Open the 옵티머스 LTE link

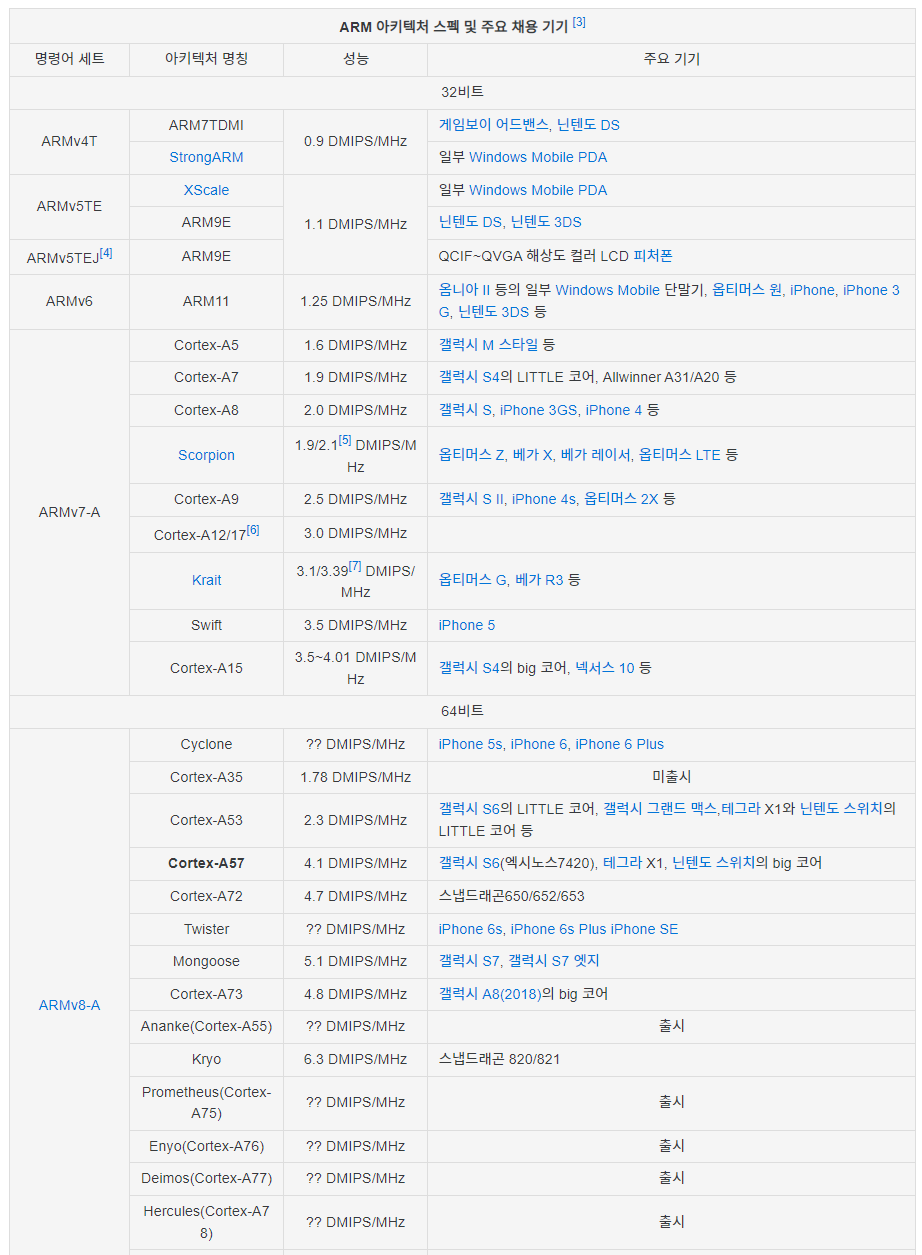click(680, 455)
